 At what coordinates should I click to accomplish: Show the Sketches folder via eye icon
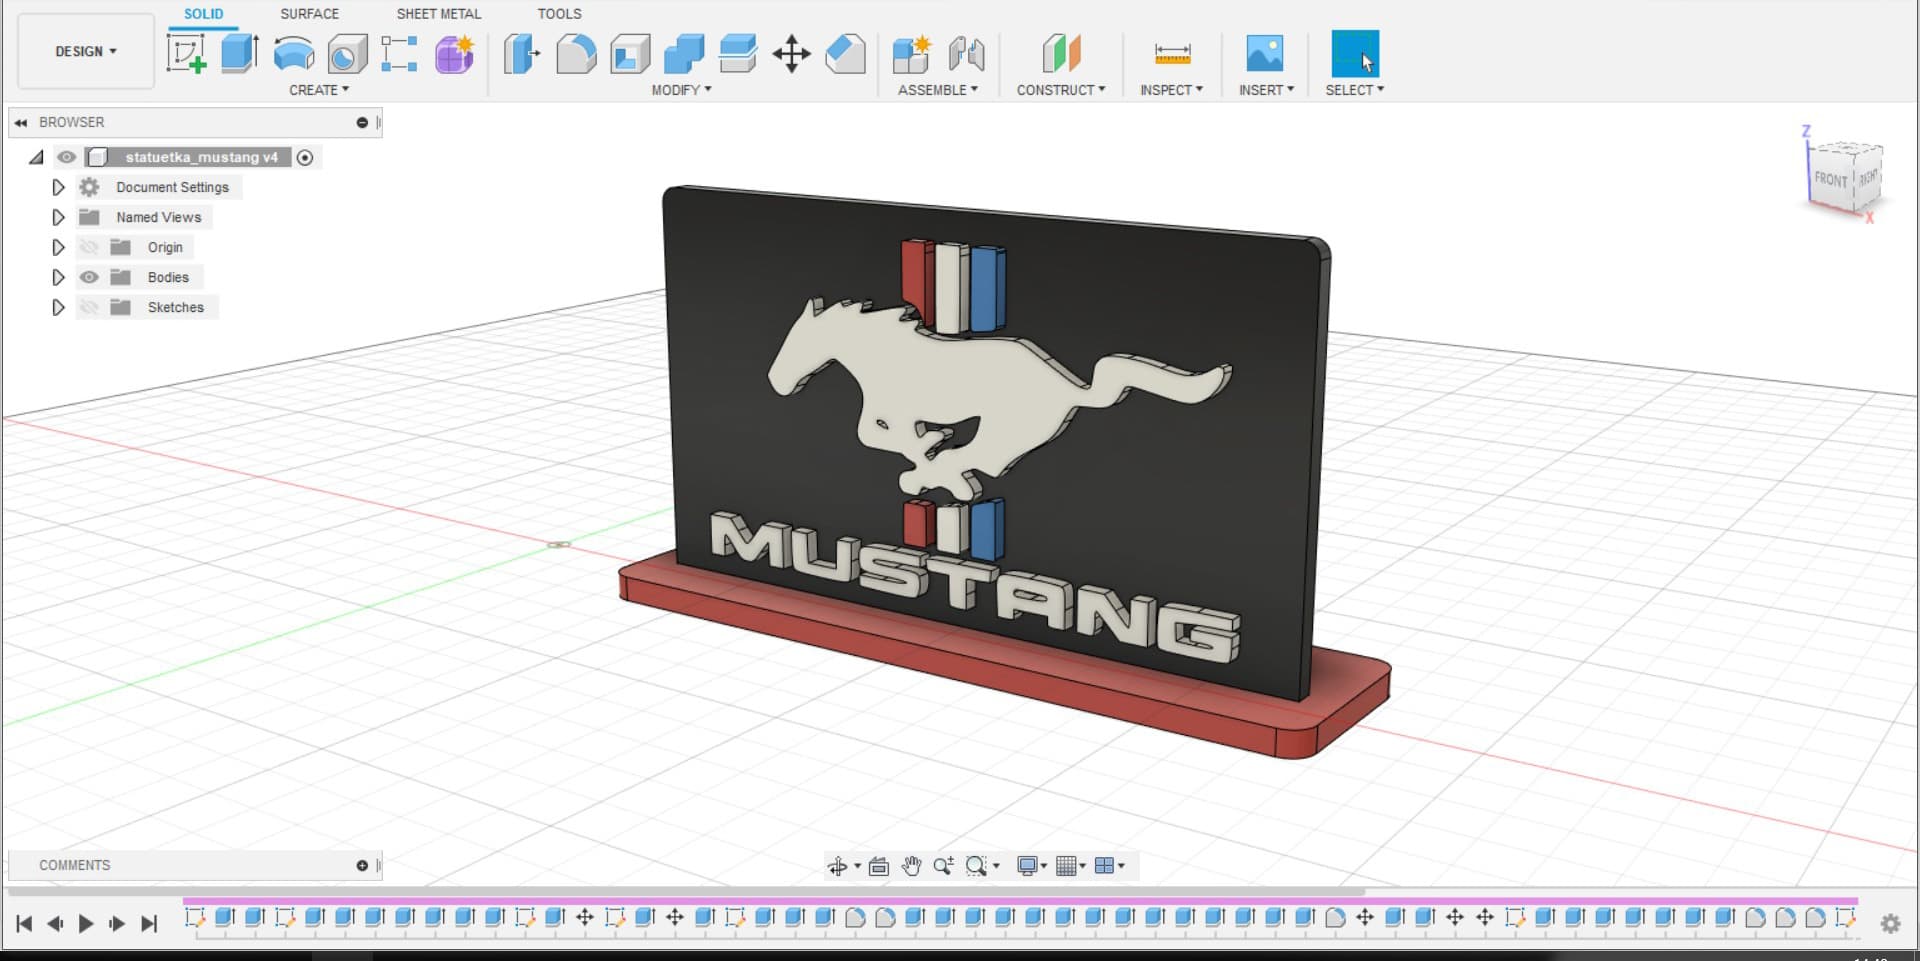(x=89, y=307)
